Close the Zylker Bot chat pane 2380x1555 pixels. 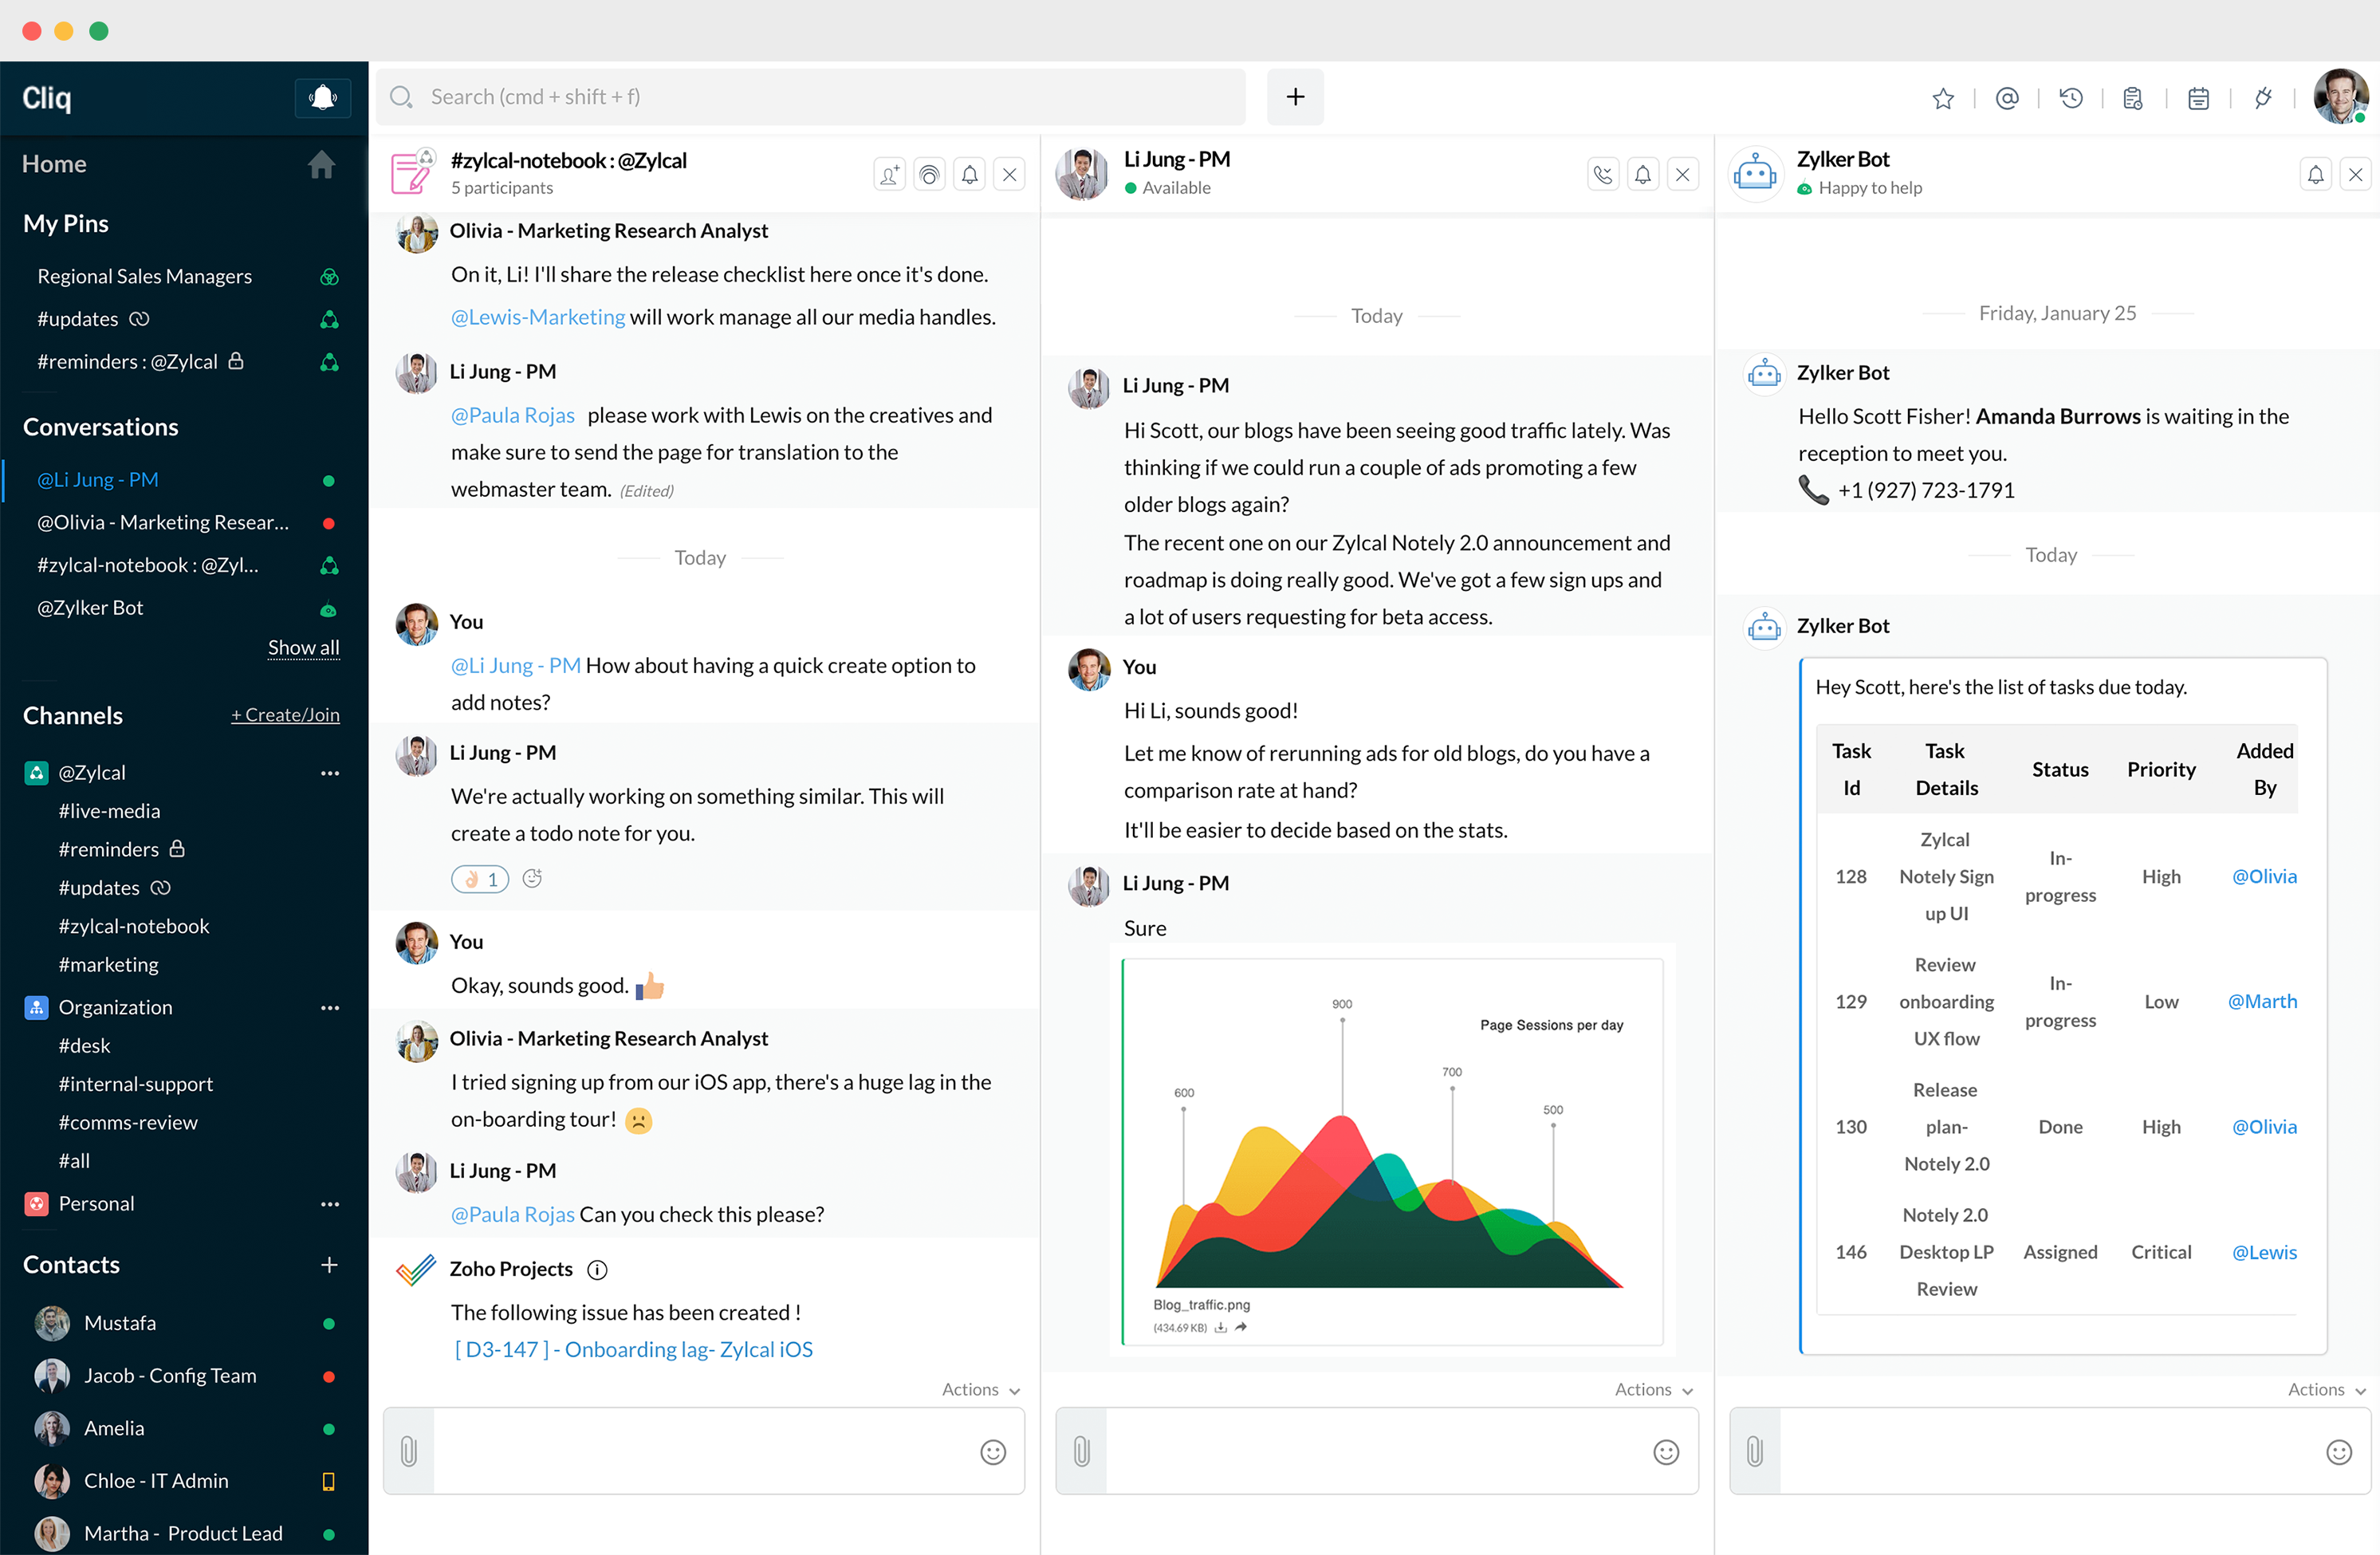click(x=2356, y=175)
